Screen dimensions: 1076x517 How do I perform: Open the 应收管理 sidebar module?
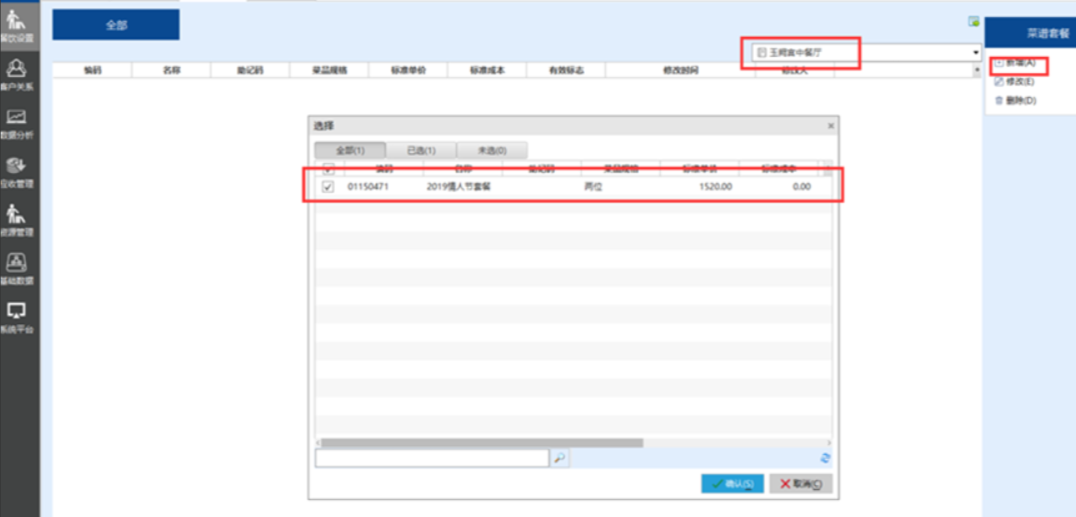pyautogui.click(x=18, y=171)
